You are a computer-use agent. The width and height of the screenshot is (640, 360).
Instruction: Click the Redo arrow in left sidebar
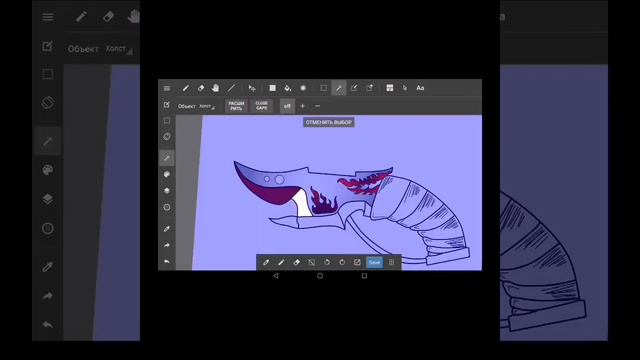(x=167, y=245)
